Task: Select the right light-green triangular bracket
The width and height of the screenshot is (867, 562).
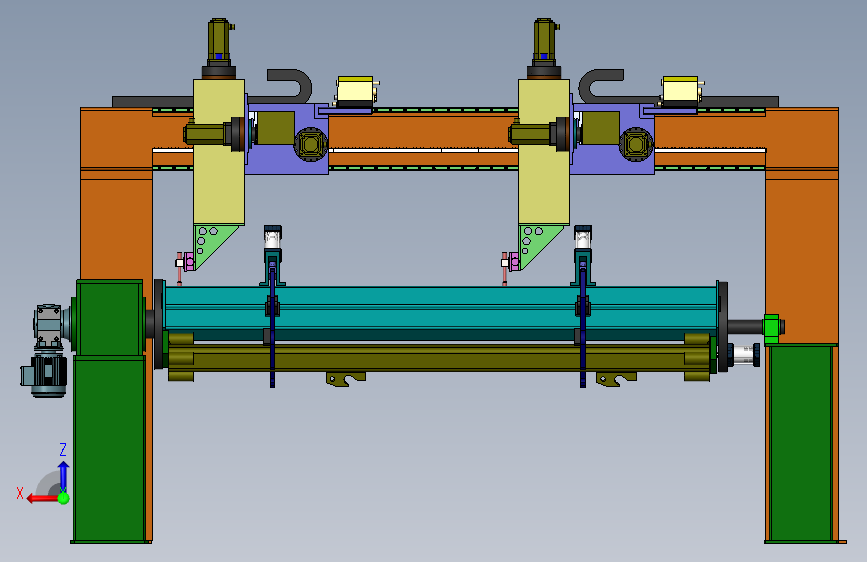Action: pos(534,242)
